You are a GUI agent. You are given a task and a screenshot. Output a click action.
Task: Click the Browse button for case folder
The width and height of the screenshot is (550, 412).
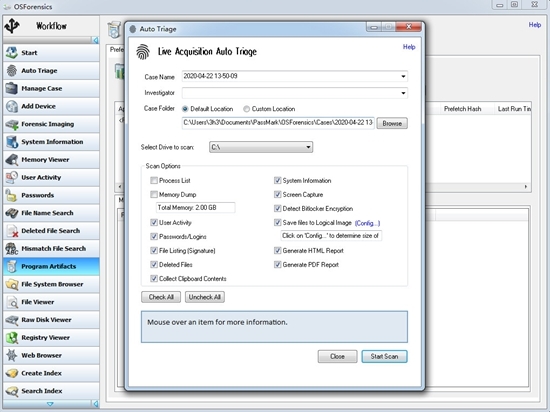(x=392, y=123)
